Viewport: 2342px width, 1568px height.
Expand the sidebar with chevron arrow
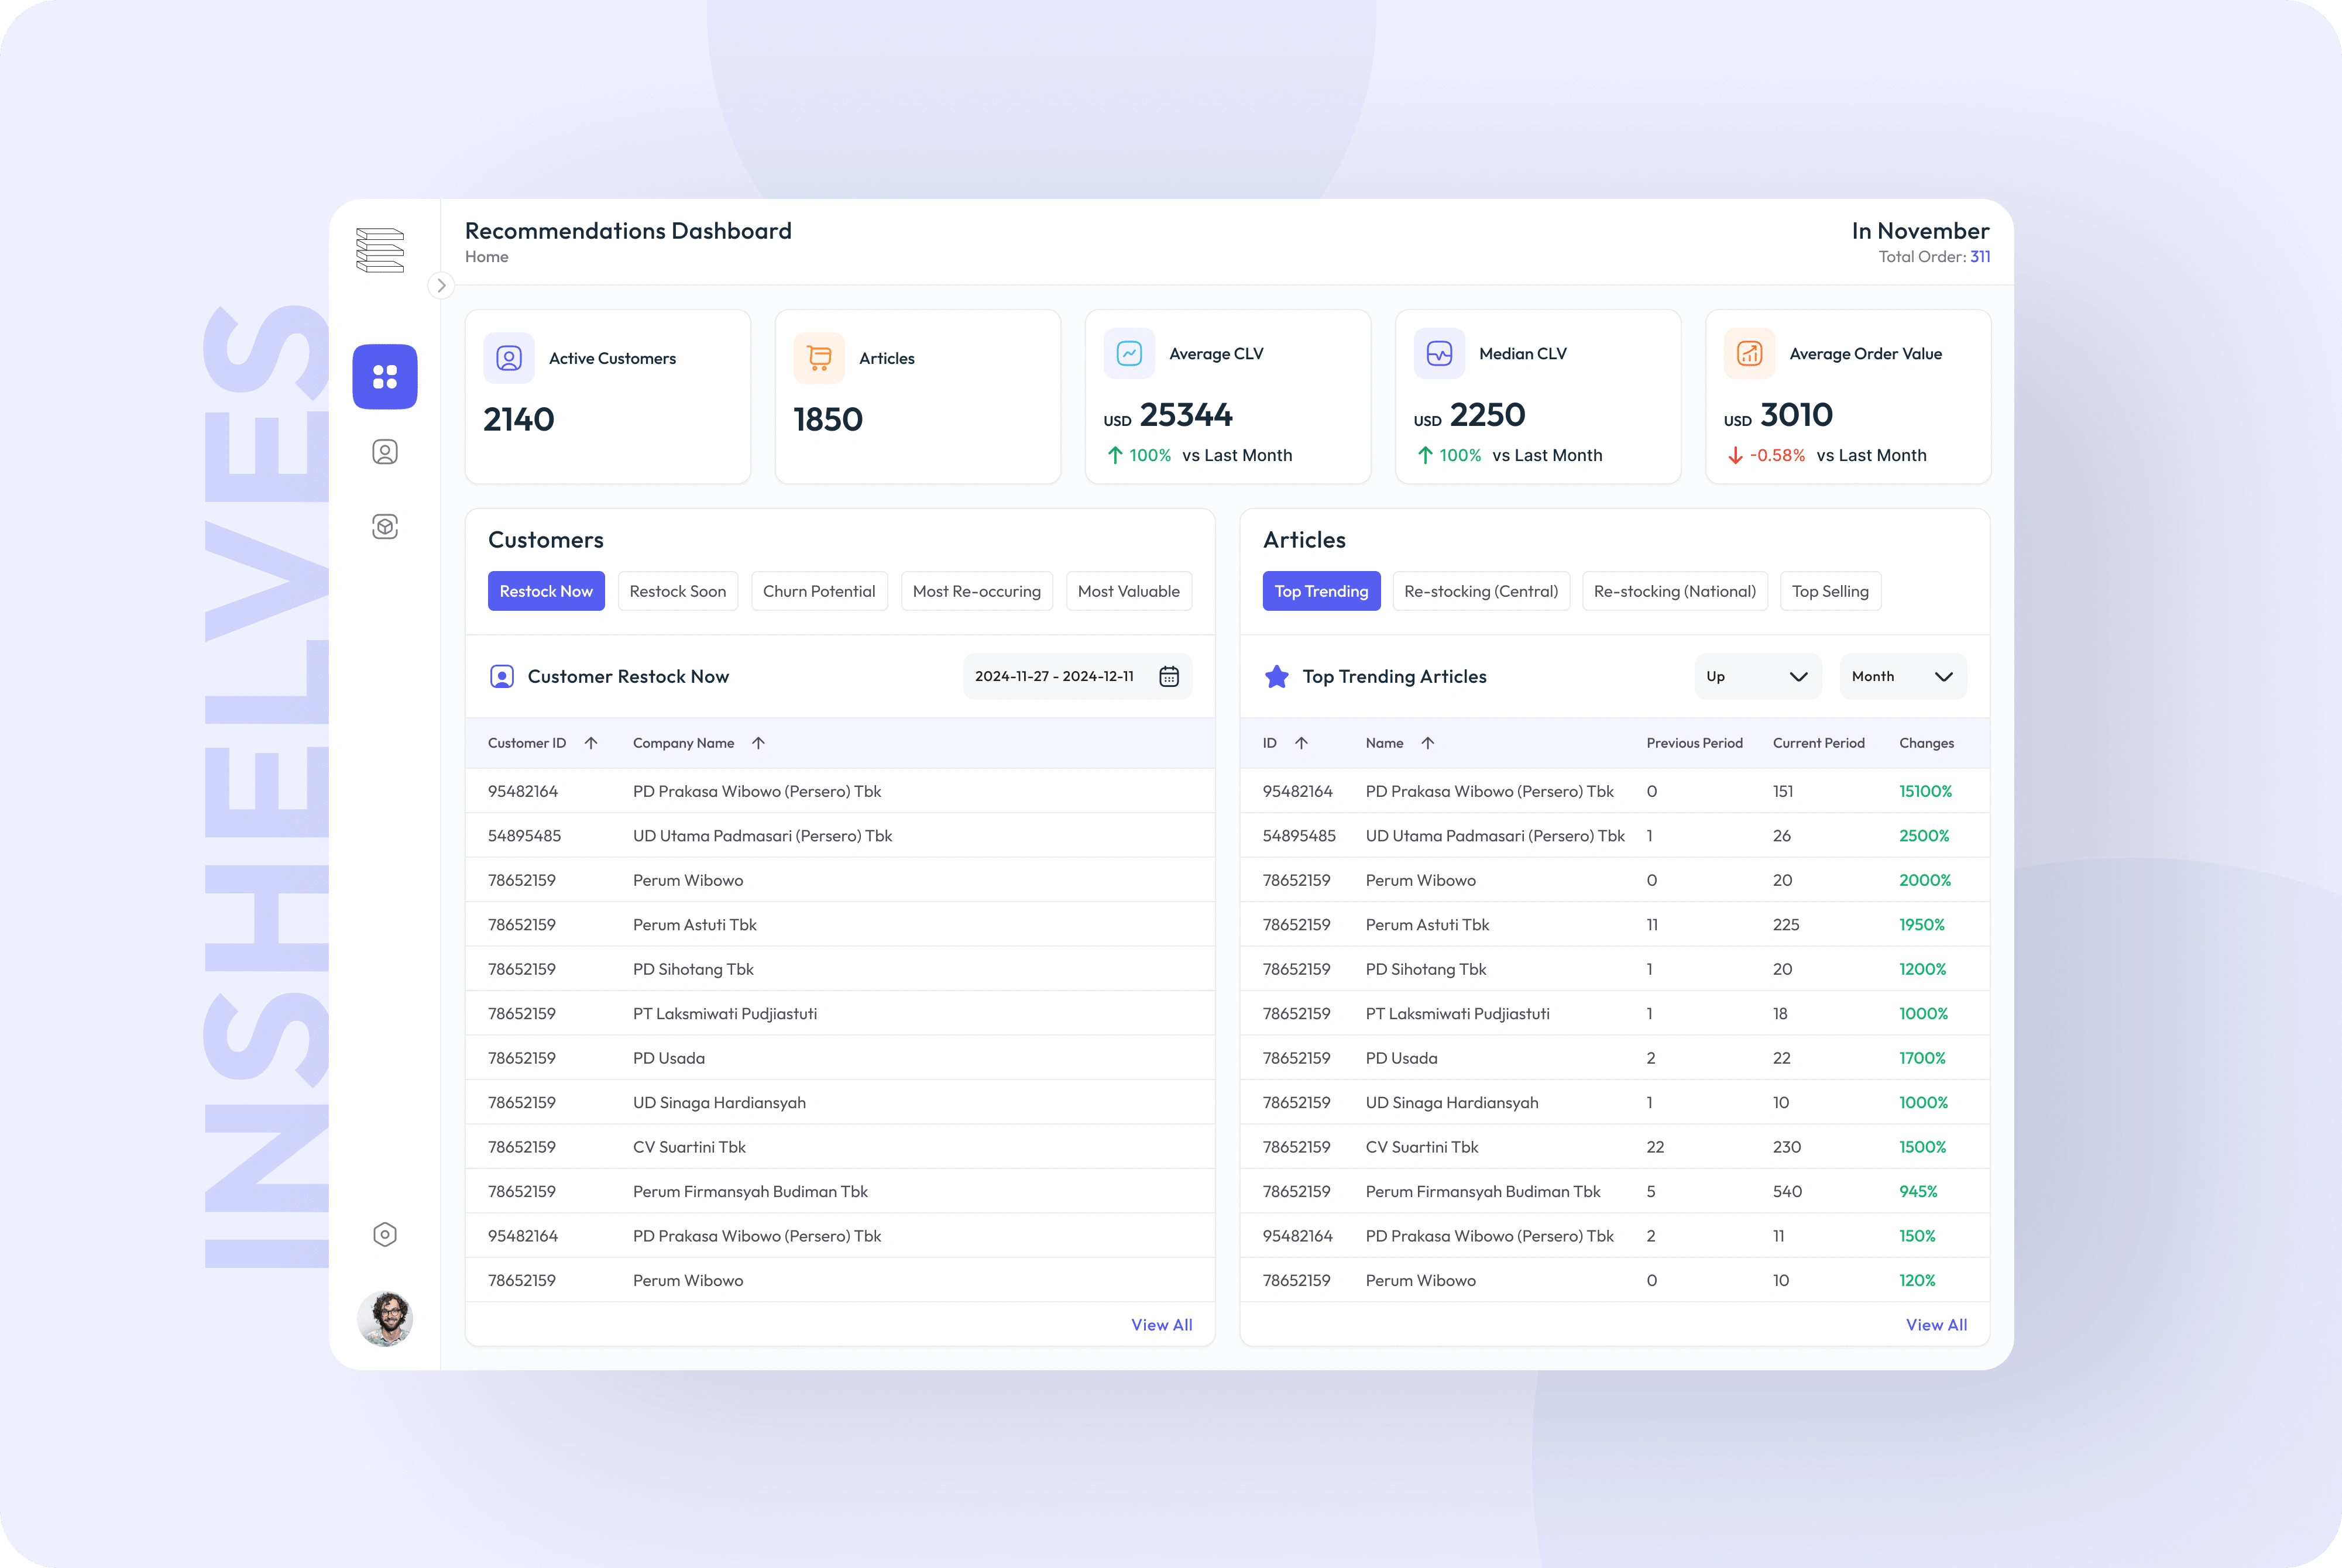pyautogui.click(x=441, y=286)
